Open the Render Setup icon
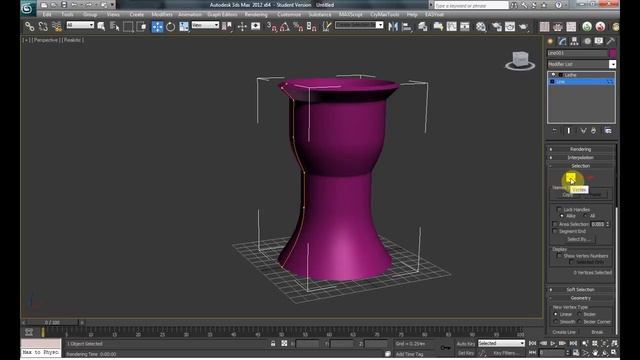The height and width of the screenshot is (360, 640). pyautogui.click(x=497, y=27)
